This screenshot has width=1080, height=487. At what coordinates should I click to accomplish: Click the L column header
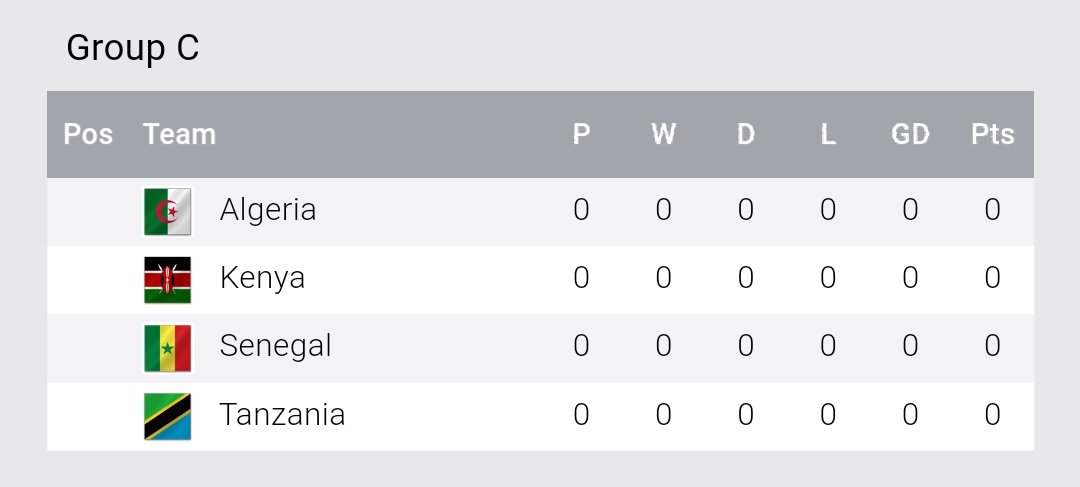tap(827, 134)
